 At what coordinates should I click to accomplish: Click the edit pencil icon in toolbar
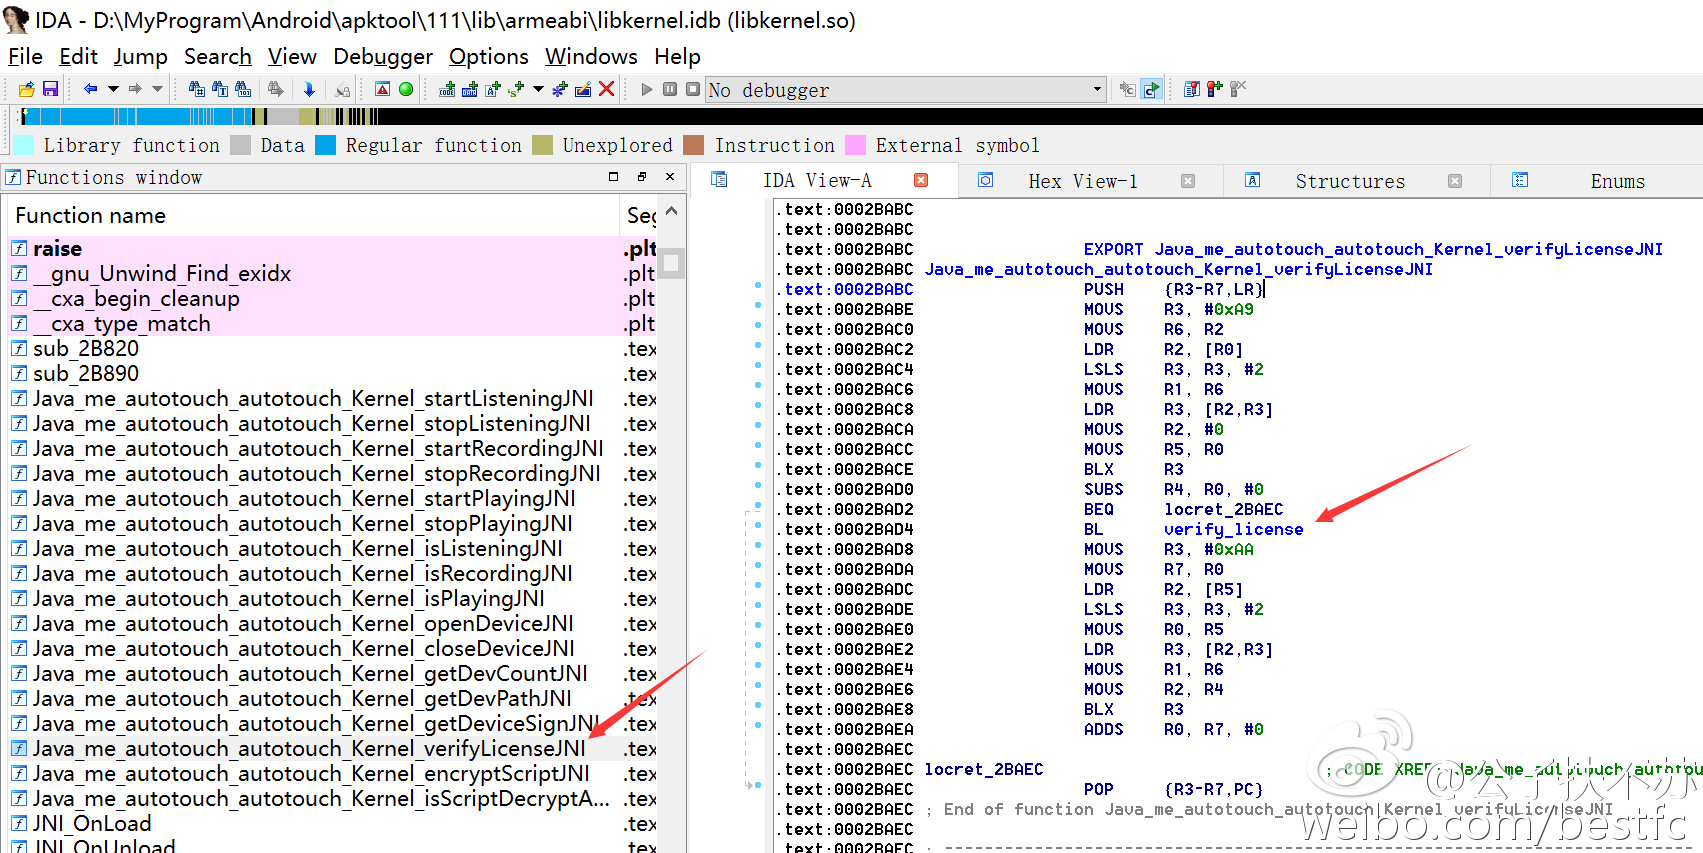click(x=583, y=89)
